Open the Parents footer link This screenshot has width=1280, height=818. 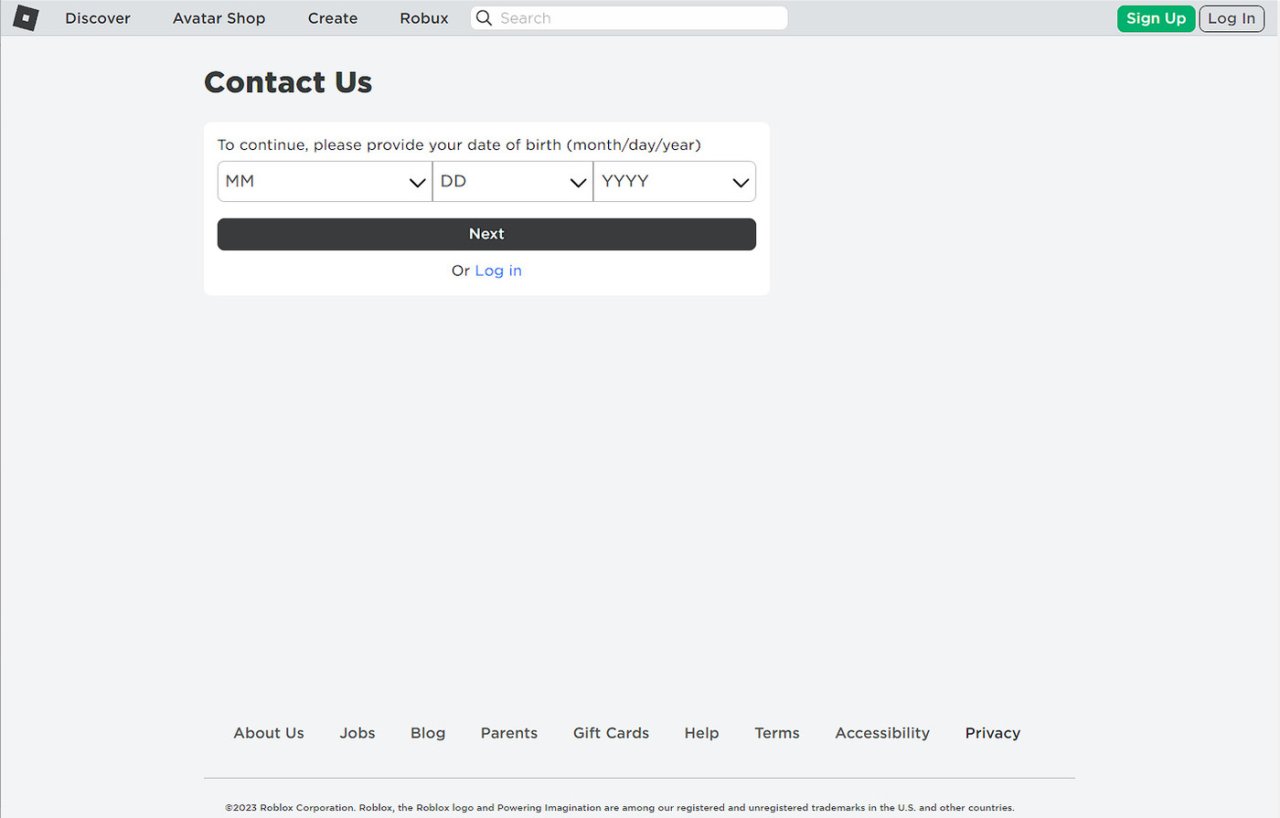509,733
